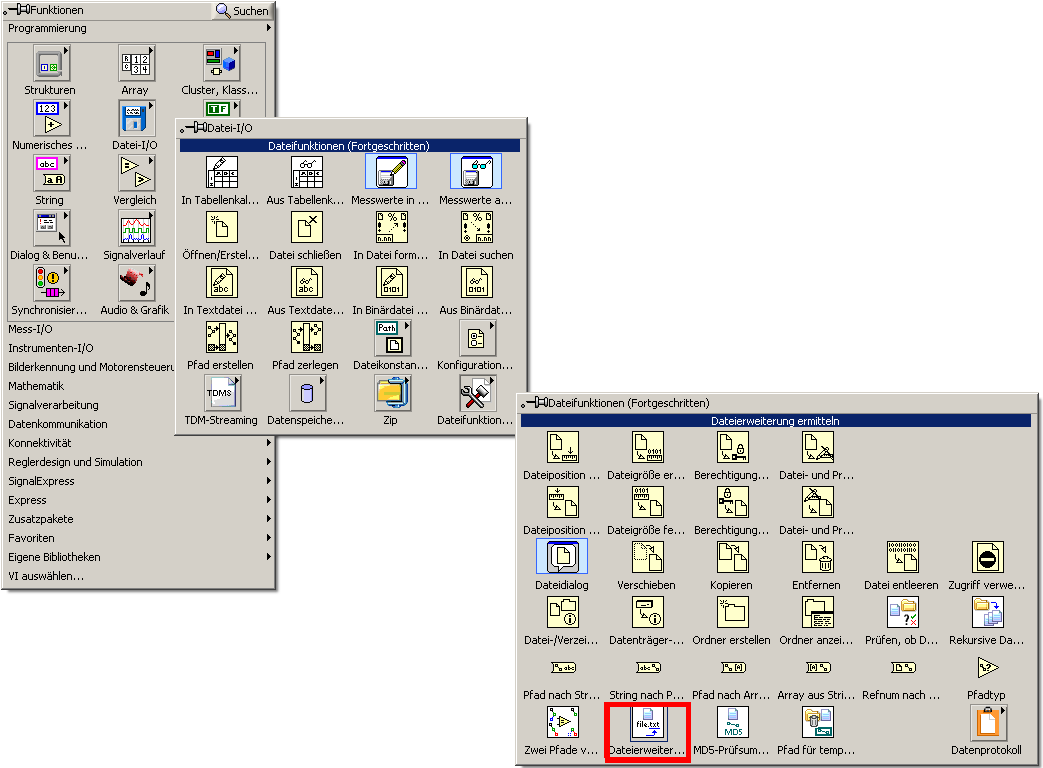
Task: Pin the Funktionen palette with the thumbtack
Action: 17,10
